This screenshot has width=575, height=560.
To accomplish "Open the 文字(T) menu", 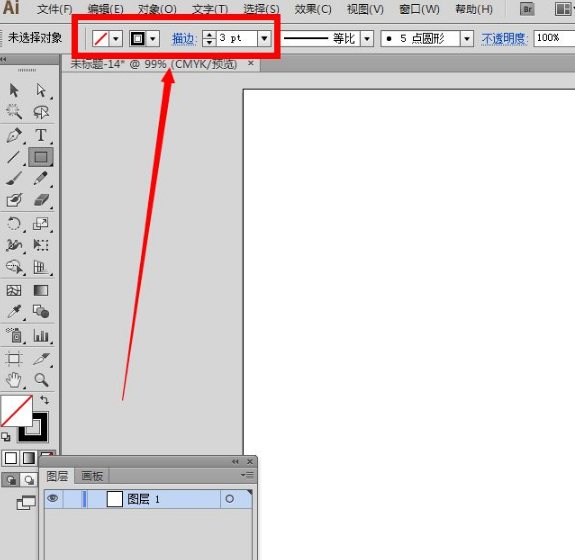I will click(x=210, y=9).
